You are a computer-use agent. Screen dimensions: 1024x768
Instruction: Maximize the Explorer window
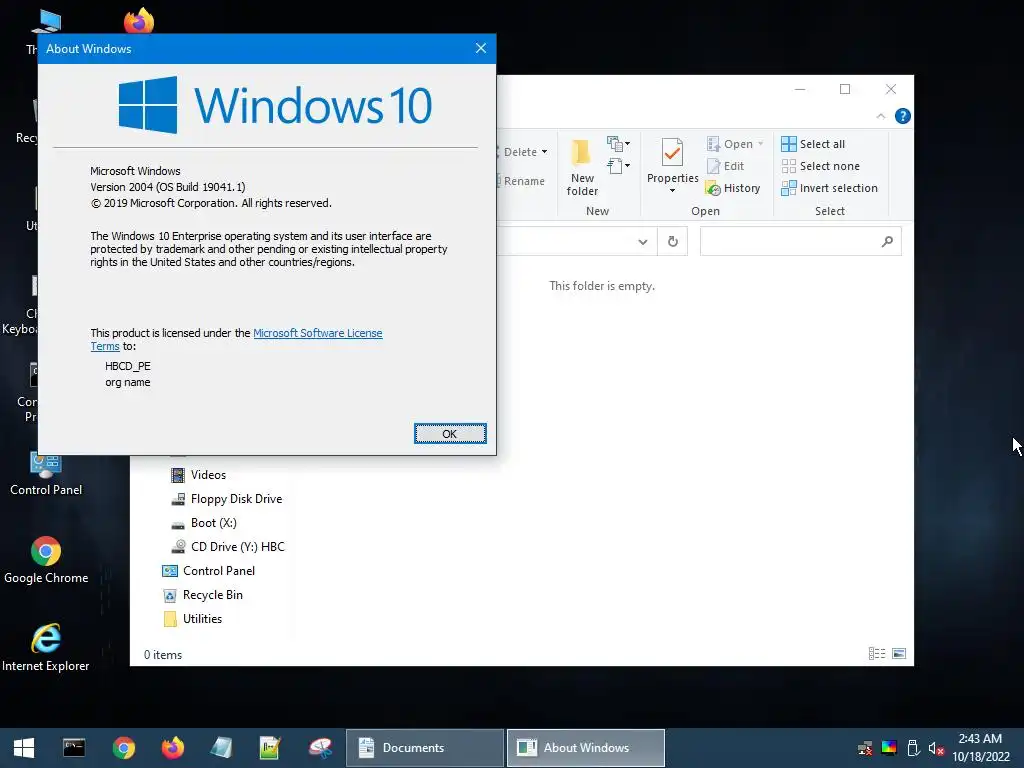click(x=845, y=89)
